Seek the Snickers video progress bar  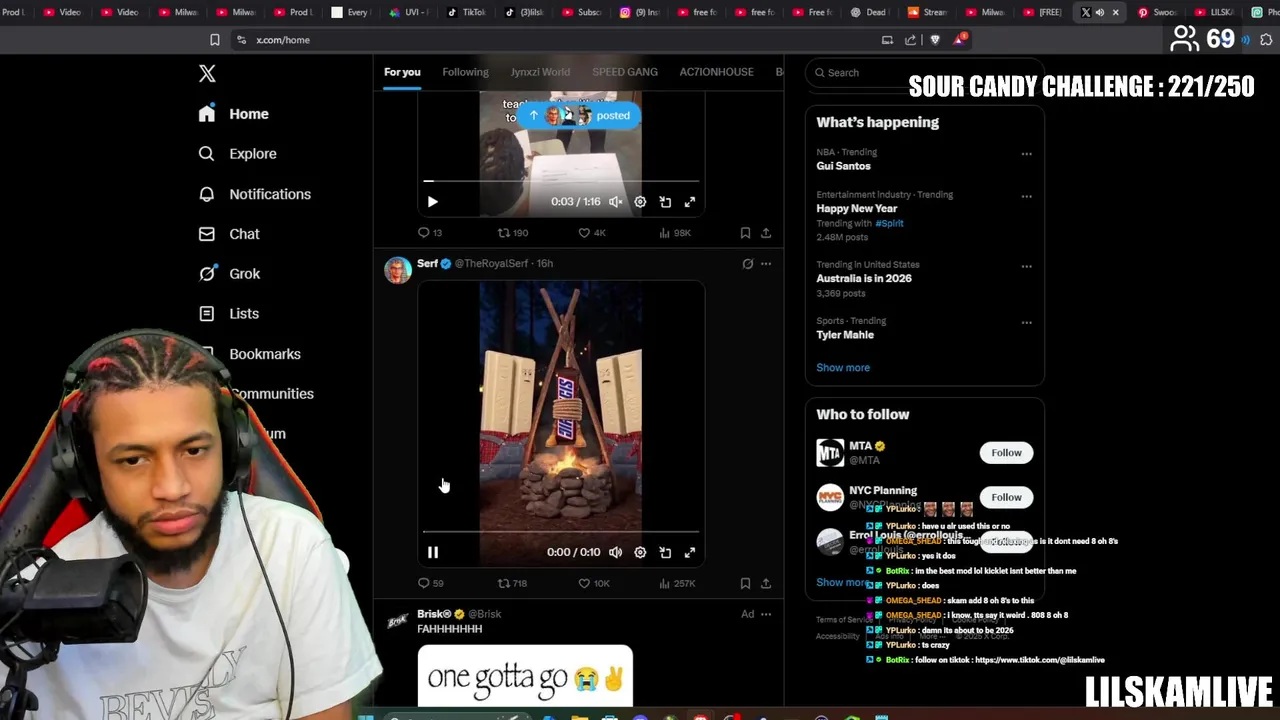[561, 531]
